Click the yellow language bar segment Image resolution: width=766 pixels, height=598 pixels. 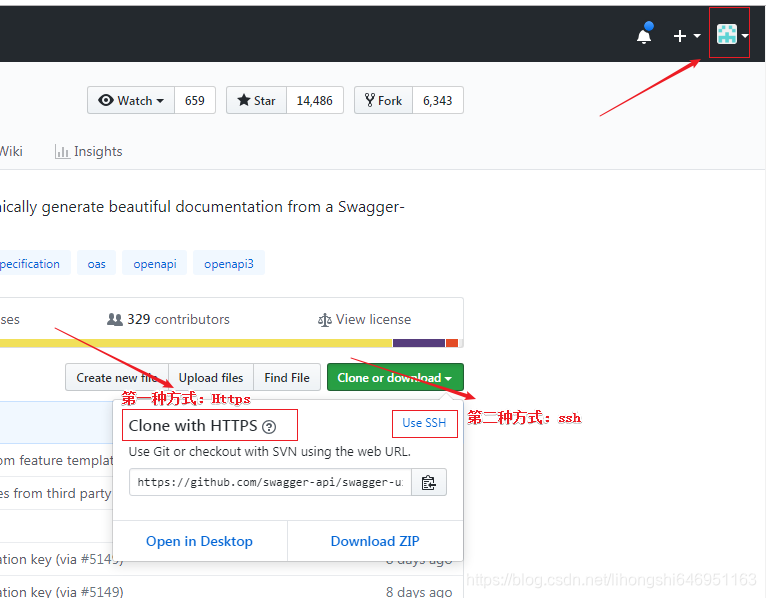(x=195, y=343)
